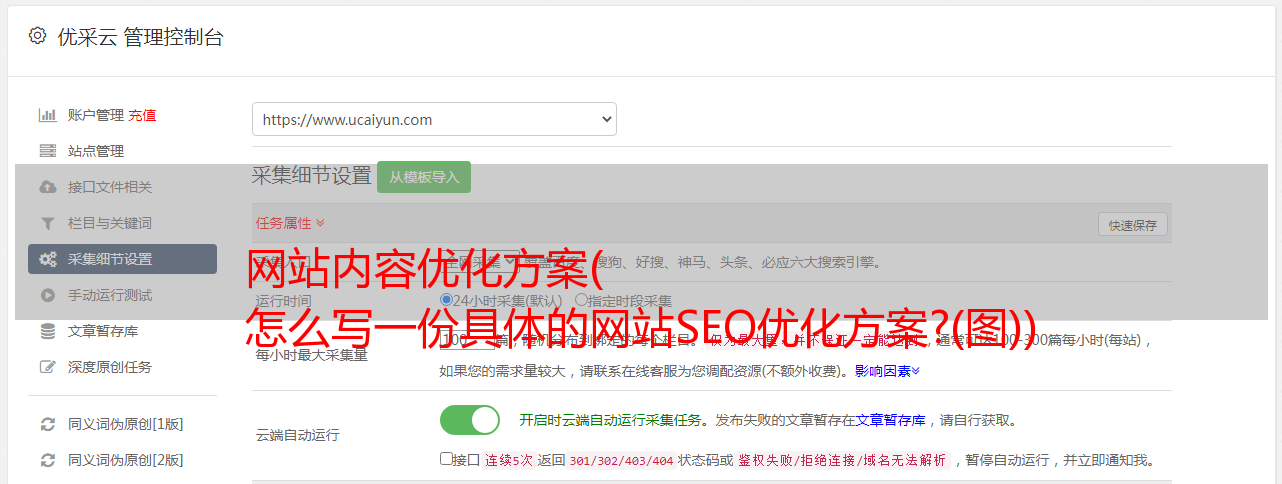The height and width of the screenshot is (484, 1282).
Task: Click the edit icon beside 深度原创任务
Action: point(47,367)
